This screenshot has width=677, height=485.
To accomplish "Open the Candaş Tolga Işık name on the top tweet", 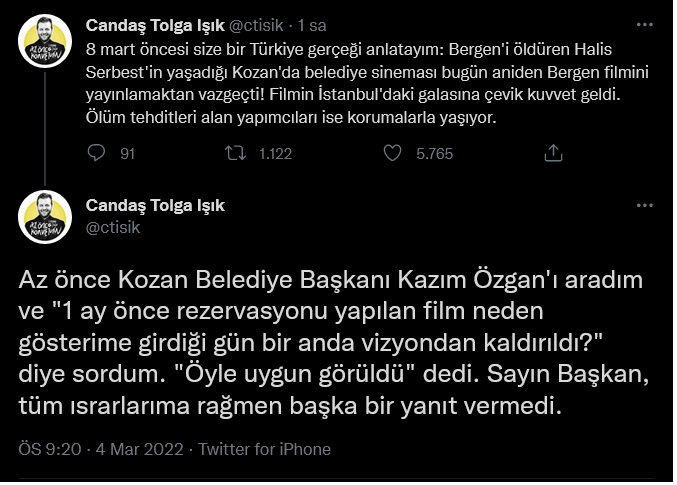I will pyautogui.click(x=155, y=24).
